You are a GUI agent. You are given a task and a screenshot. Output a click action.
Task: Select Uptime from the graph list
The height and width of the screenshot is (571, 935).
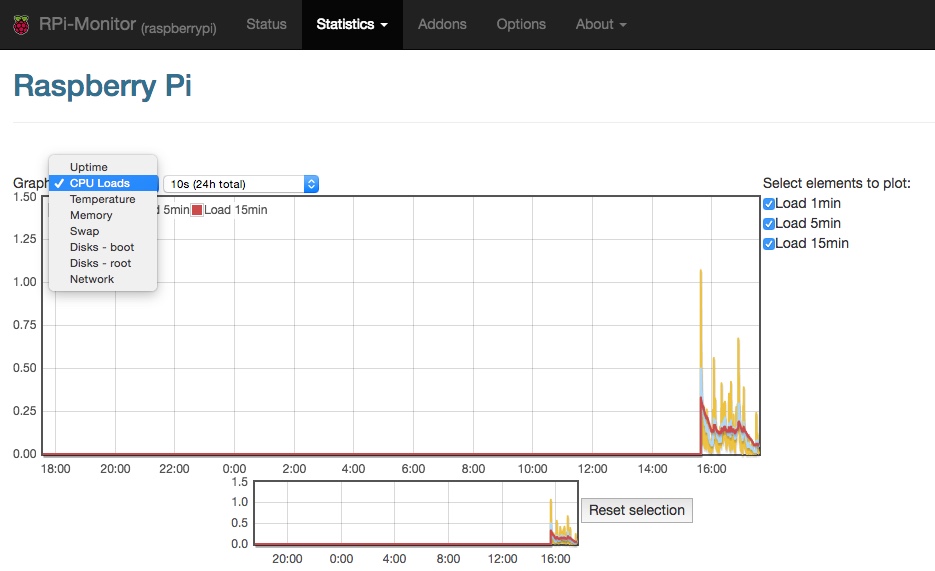coord(89,167)
